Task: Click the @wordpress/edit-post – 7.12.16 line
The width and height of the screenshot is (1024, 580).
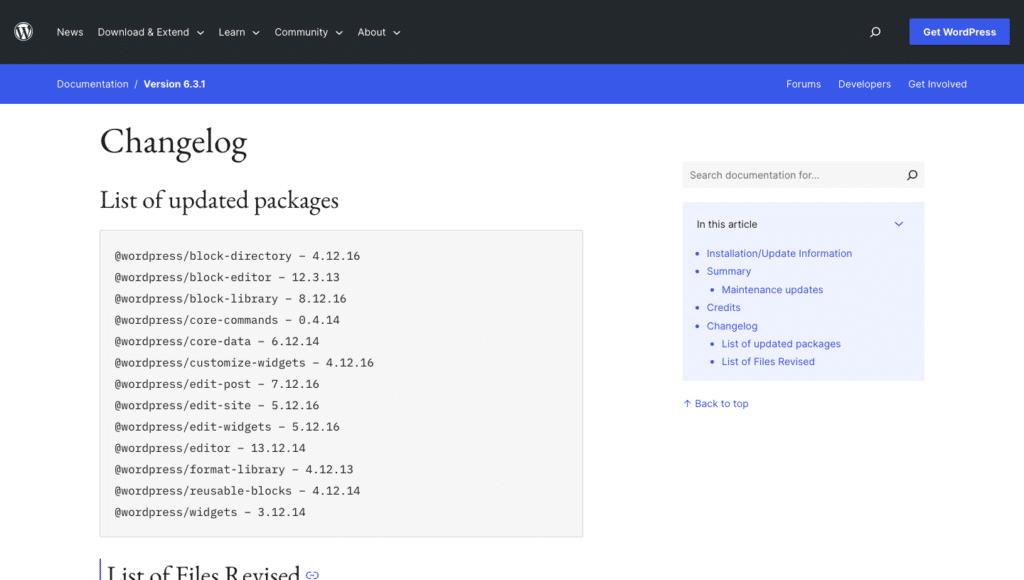Action: pyautogui.click(x=217, y=384)
